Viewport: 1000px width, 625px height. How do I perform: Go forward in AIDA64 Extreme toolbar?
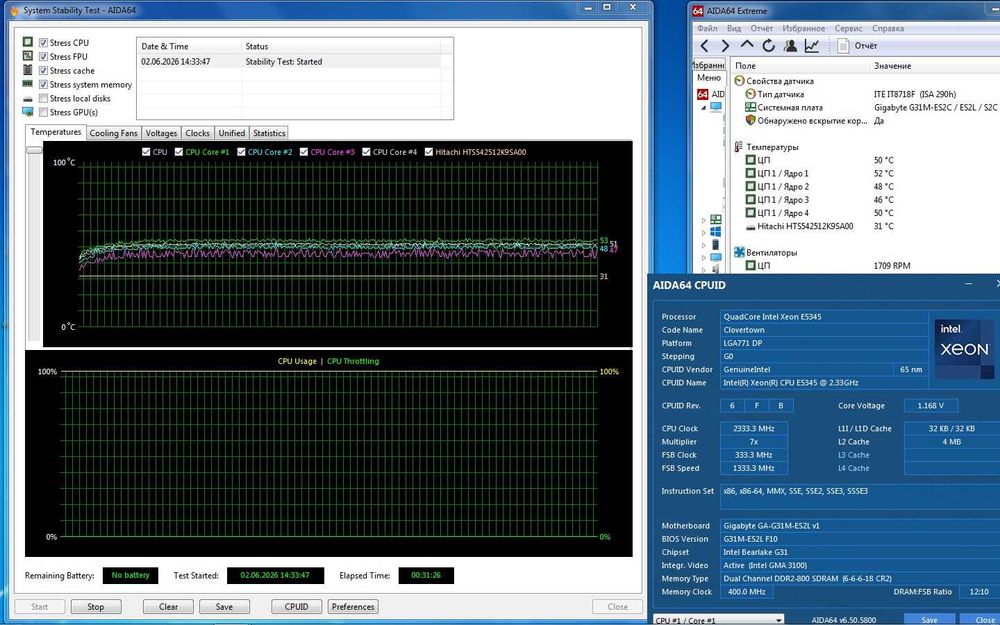[x=726, y=46]
